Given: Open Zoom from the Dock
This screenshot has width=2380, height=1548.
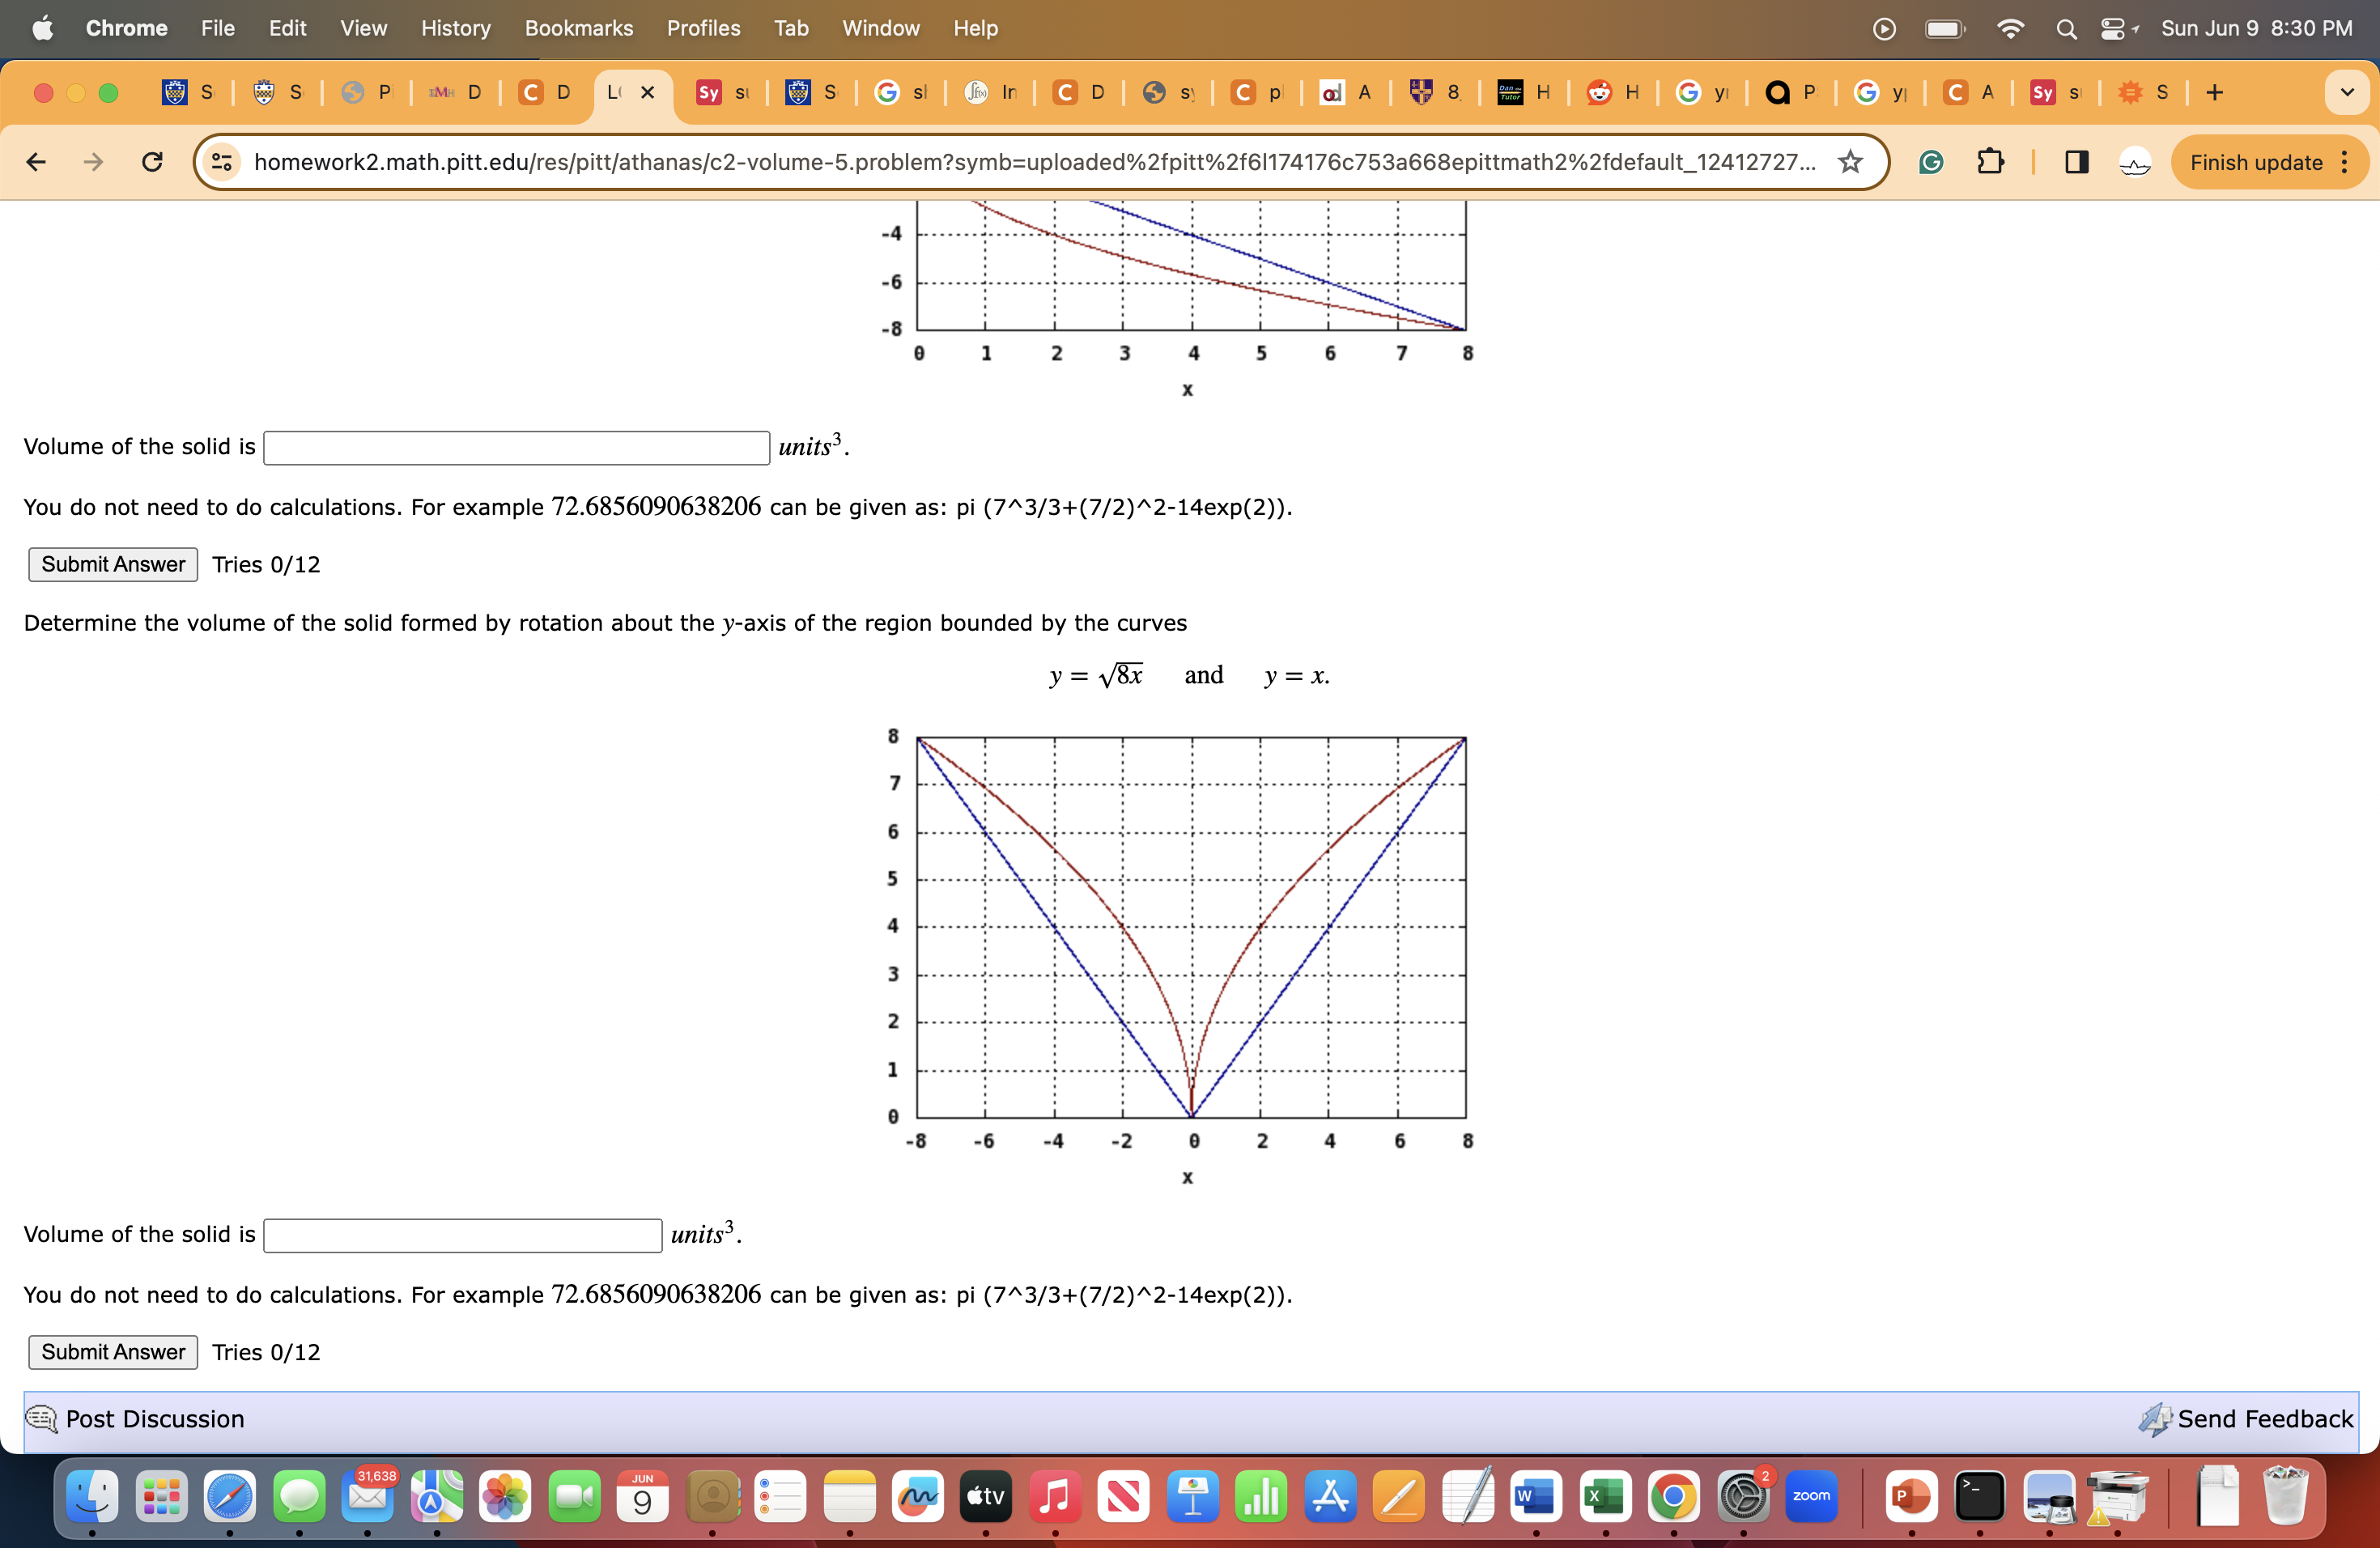Looking at the screenshot, I should click(x=1812, y=1497).
